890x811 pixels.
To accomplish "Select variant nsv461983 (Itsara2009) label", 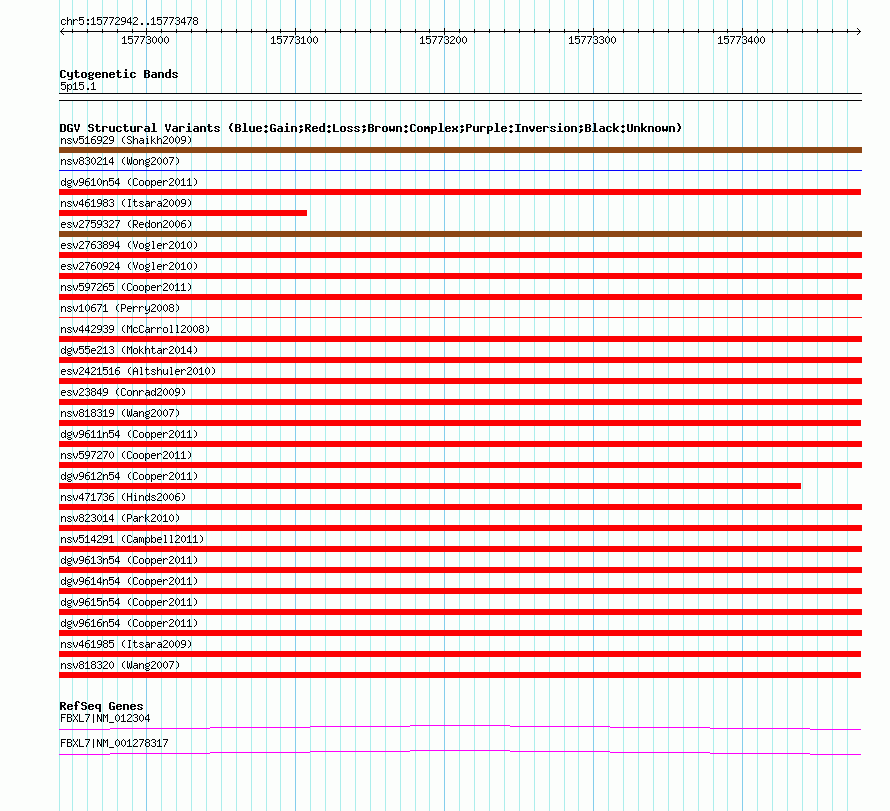I will (126, 203).
